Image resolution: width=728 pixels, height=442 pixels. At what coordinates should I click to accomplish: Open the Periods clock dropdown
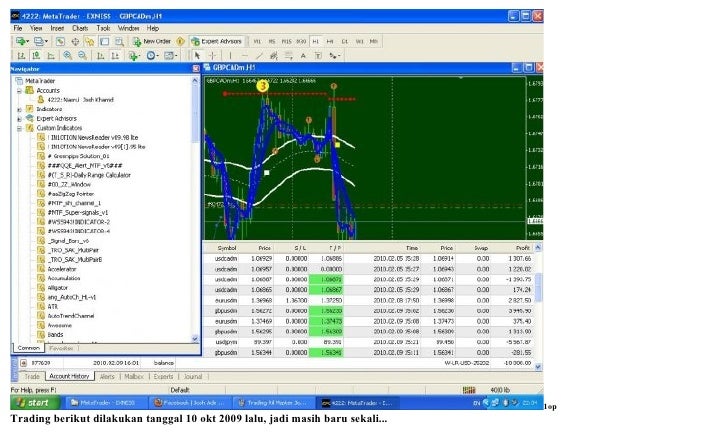pos(152,56)
